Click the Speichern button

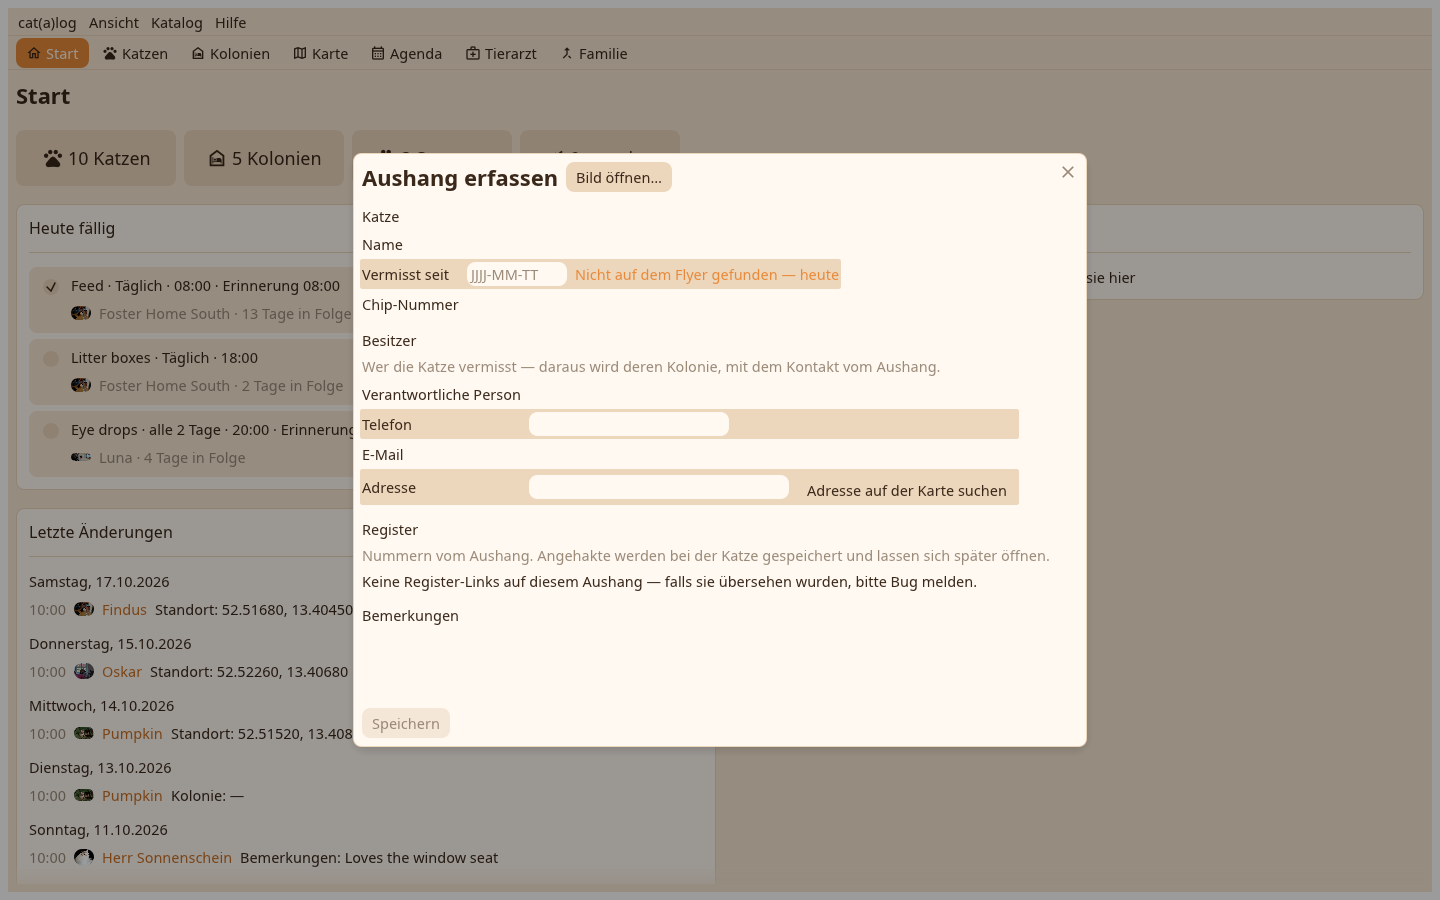[406, 724]
